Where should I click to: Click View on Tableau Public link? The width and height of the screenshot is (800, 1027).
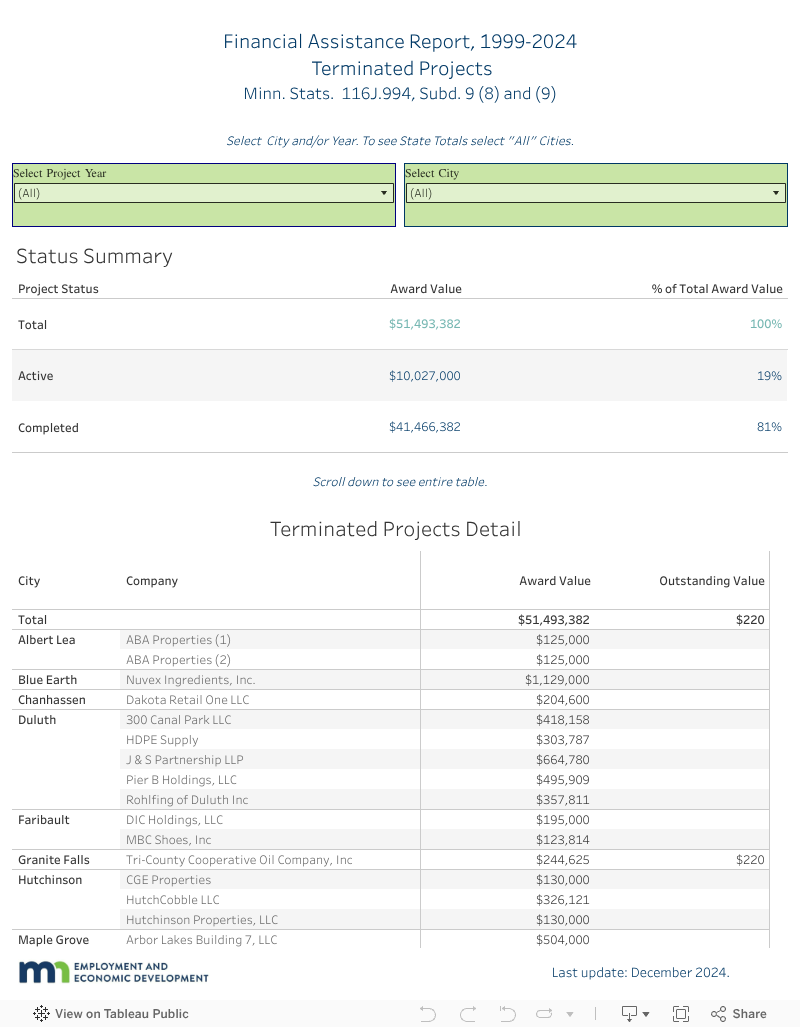(x=121, y=1013)
